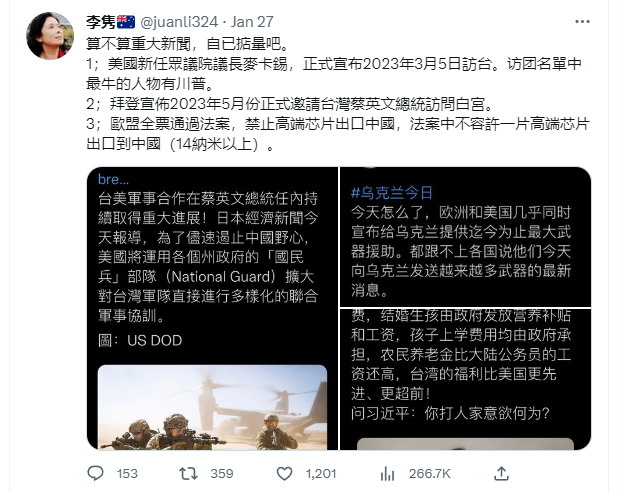This screenshot has height=493, width=627.
Task: Click the reply speech bubble icon
Action: [x=95, y=473]
